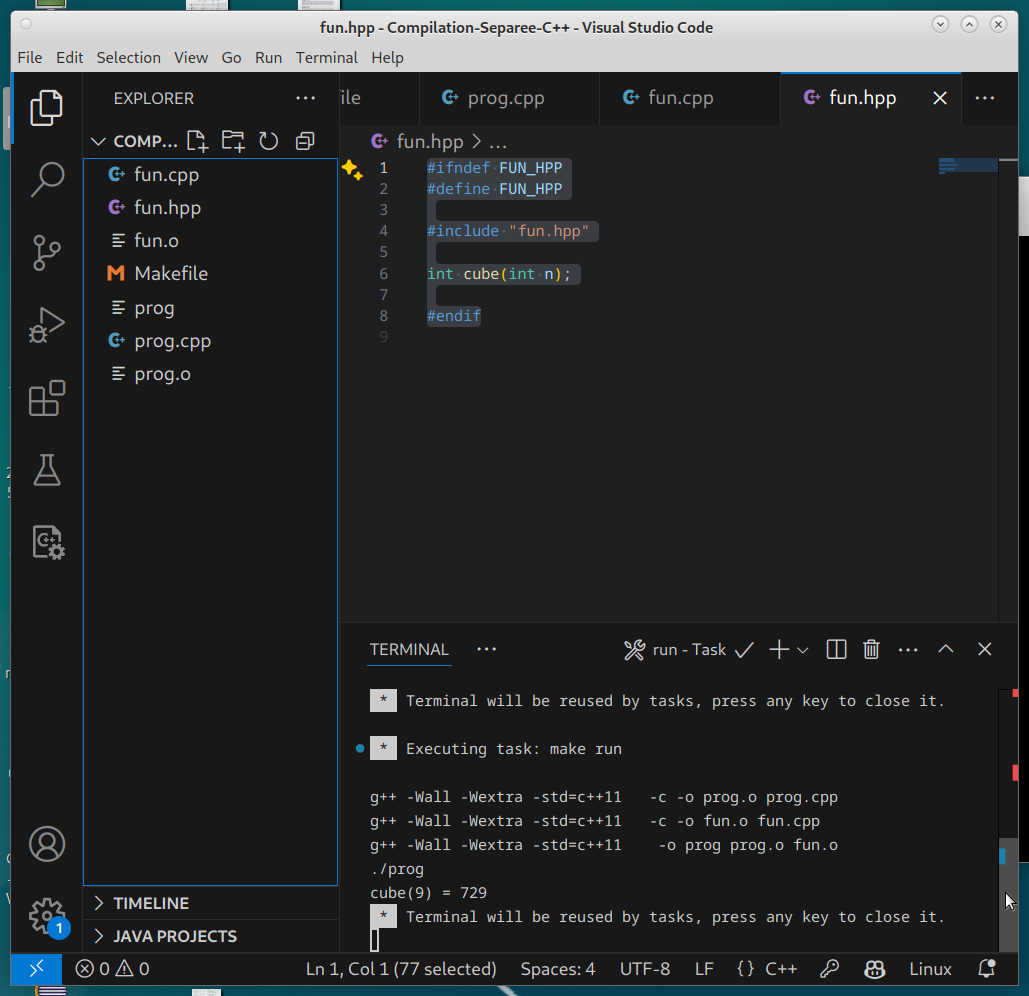1029x996 pixels.
Task: Change indentation via Spaces: 4
Action: pyautogui.click(x=558, y=968)
